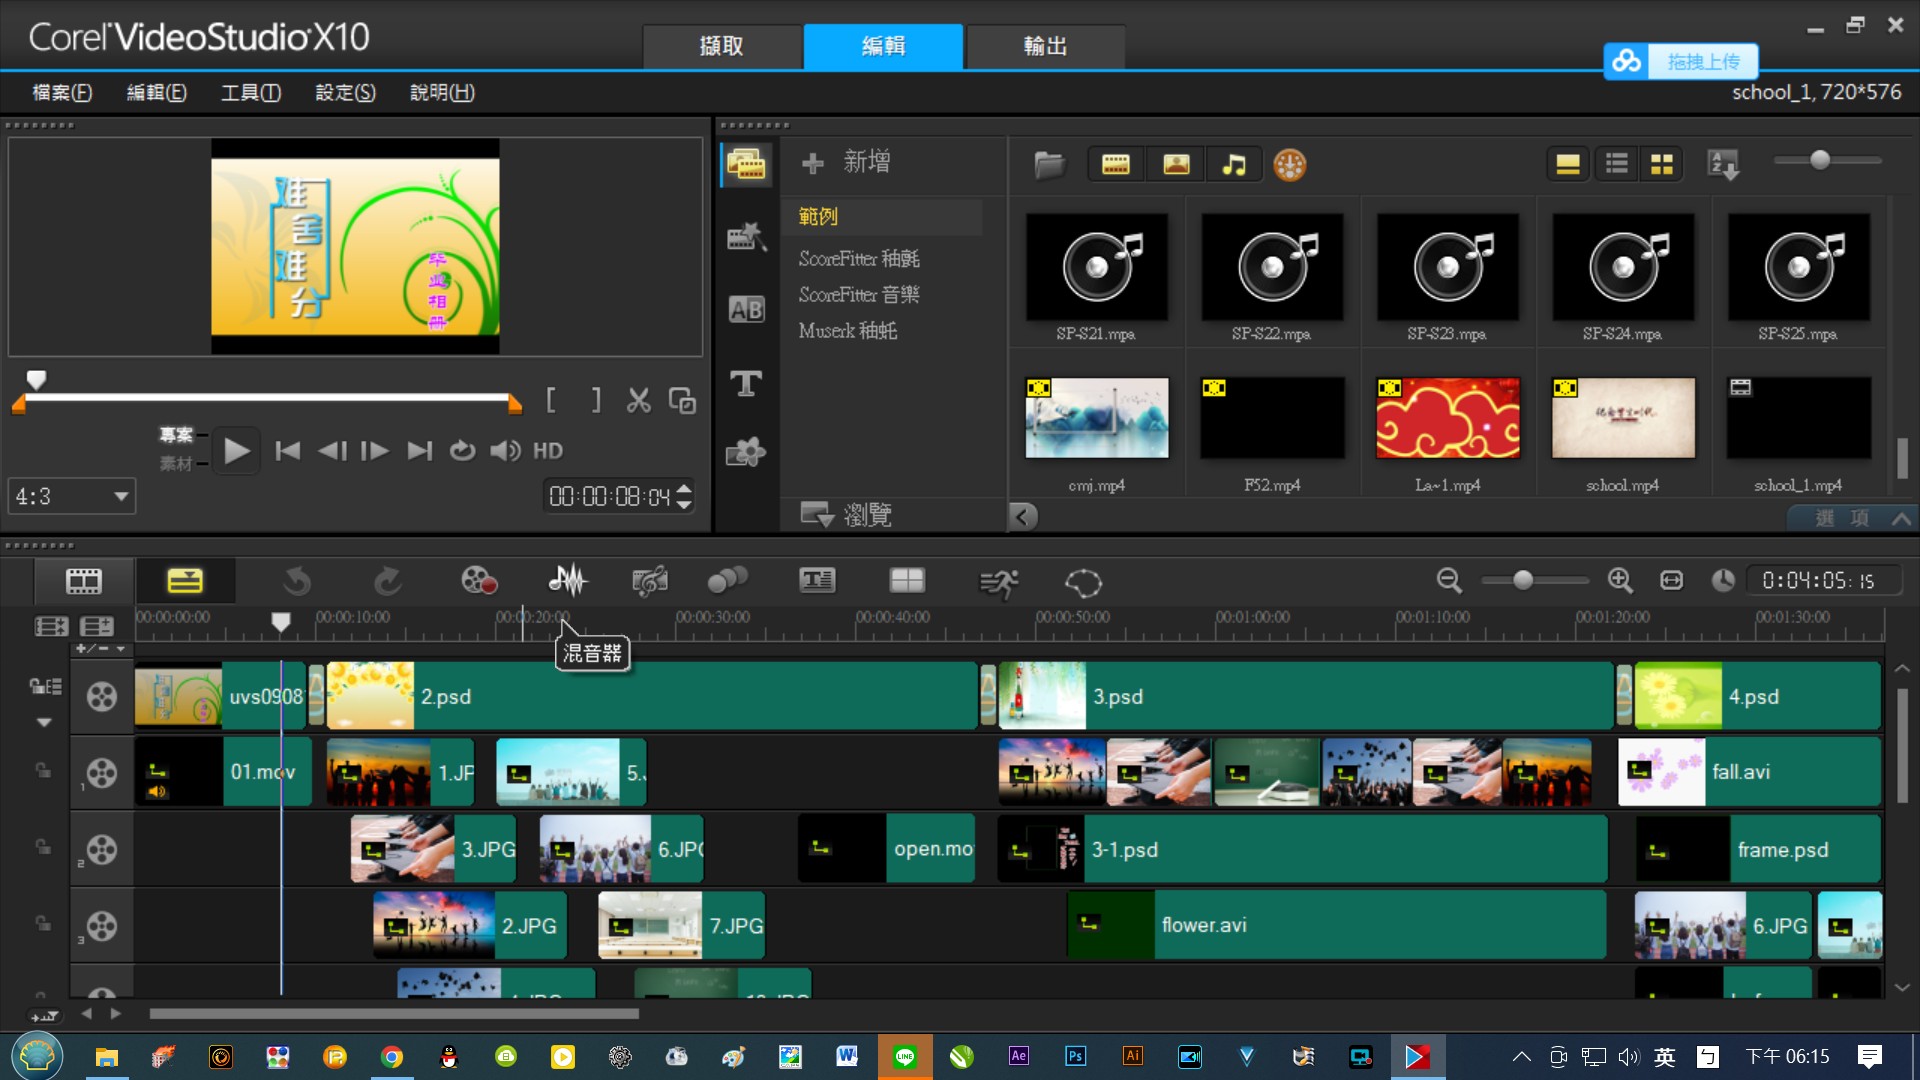This screenshot has width=1920, height=1080.
Task: Click the Mark-out bracket button
Action: click(596, 401)
